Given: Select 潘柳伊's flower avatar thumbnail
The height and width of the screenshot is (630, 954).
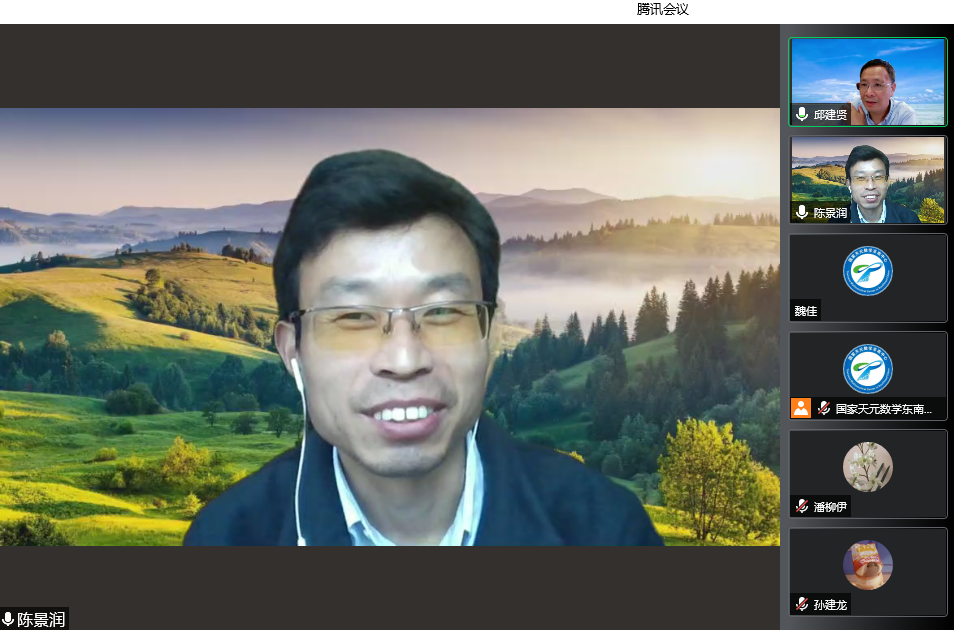Looking at the screenshot, I should (868, 467).
